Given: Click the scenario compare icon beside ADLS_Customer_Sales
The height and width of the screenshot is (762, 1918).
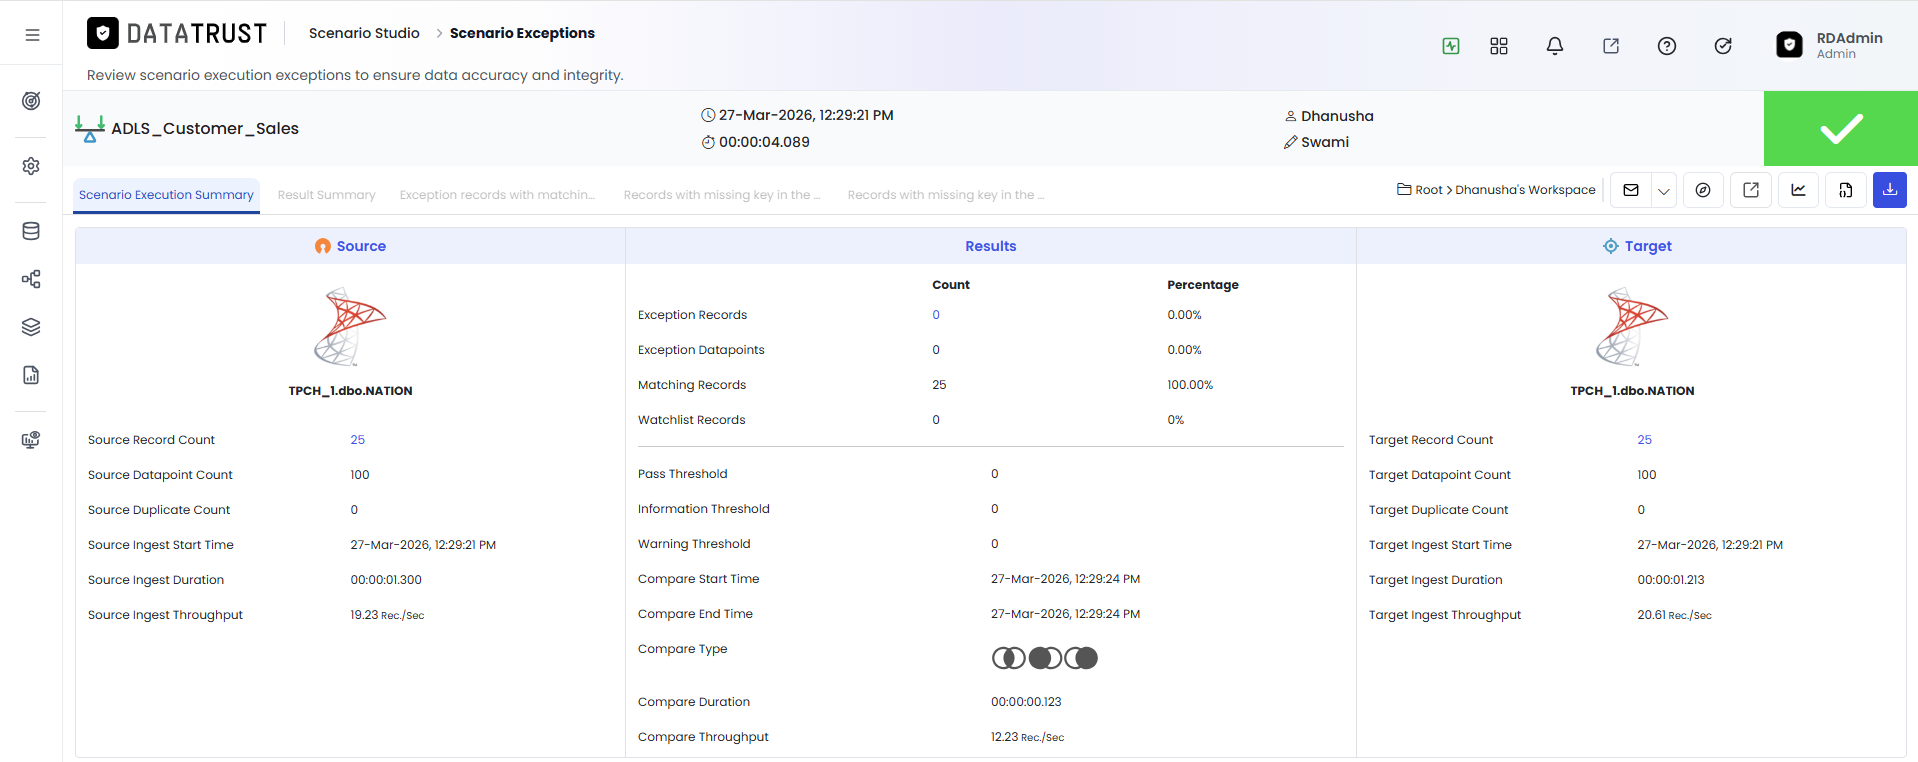Looking at the screenshot, I should (x=90, y=128).
